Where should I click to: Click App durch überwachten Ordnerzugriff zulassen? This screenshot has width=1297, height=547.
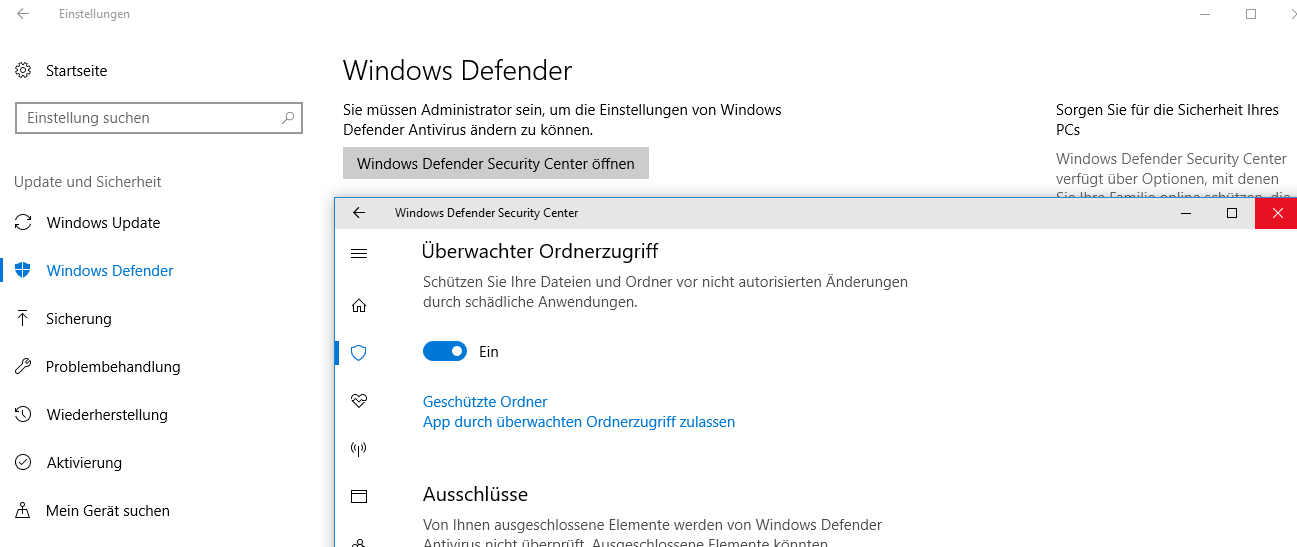[579, 422]
